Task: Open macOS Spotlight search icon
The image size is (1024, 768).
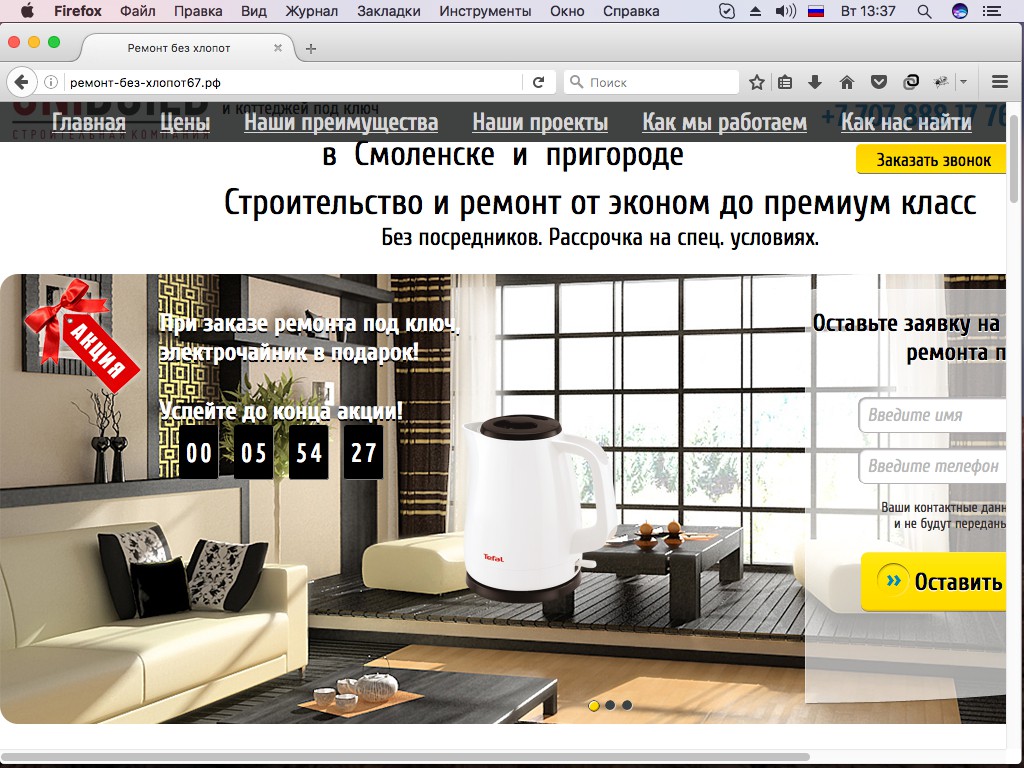Action: [x=924, y=11]
